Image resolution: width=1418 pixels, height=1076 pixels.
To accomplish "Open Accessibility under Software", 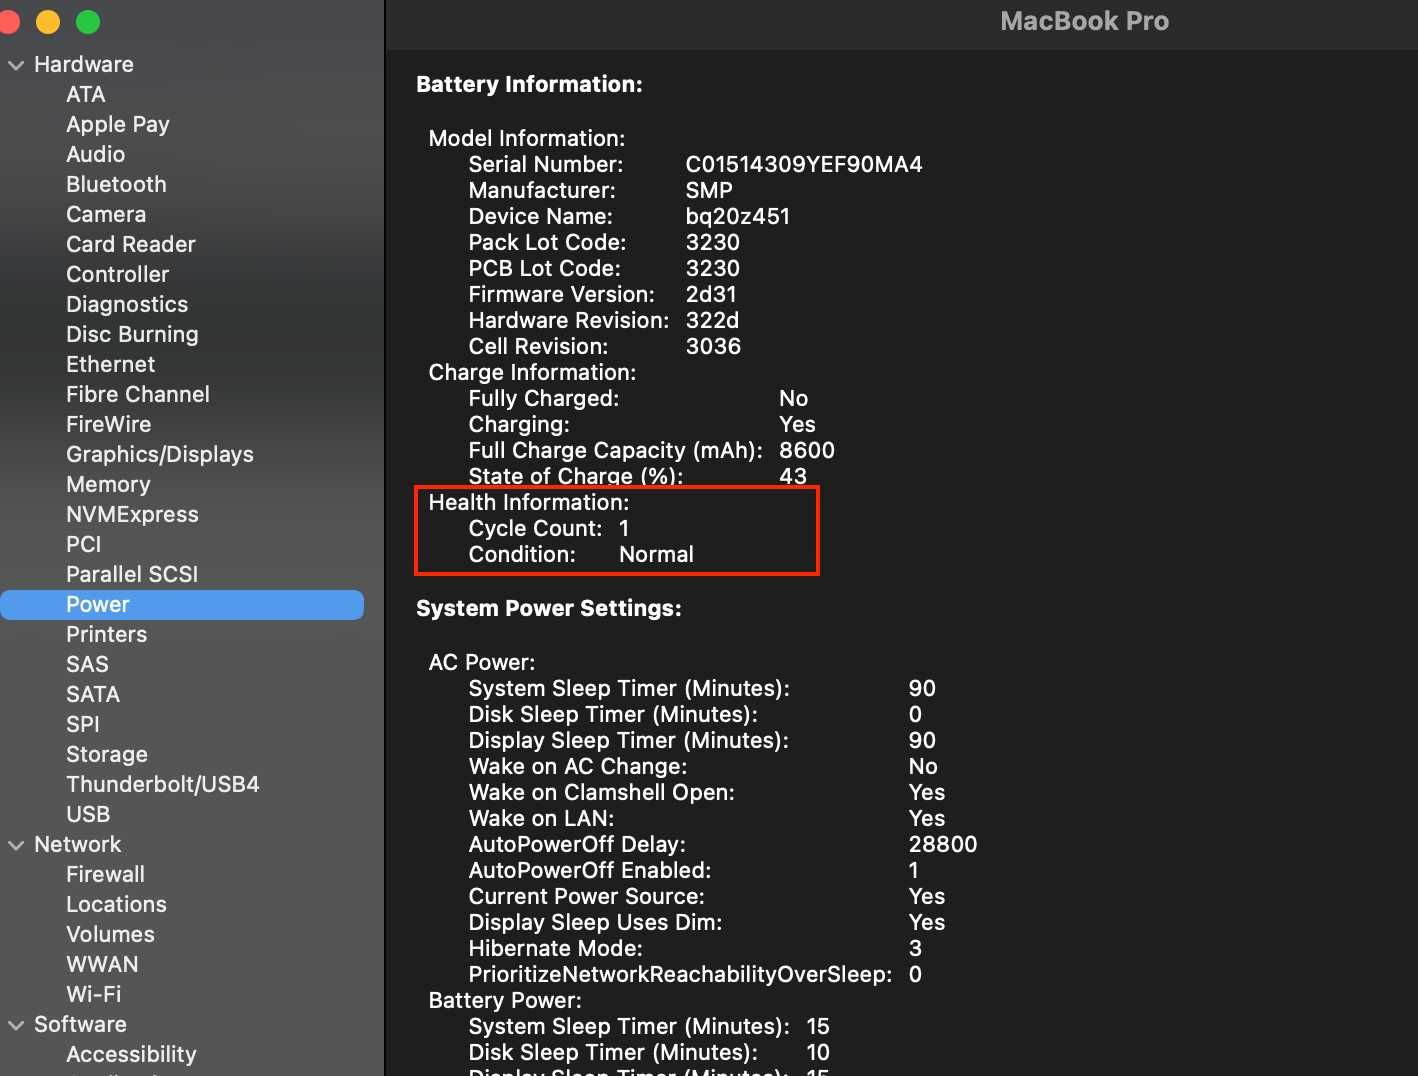I will pos(132,1054).
